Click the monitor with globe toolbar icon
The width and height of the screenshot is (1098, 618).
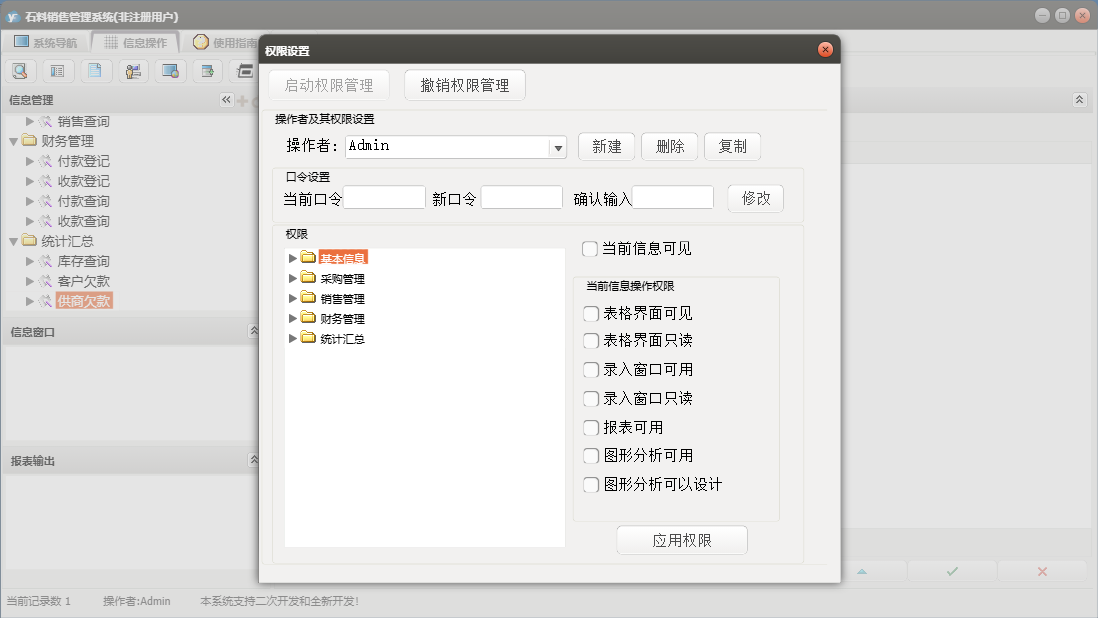click(170, 71)
